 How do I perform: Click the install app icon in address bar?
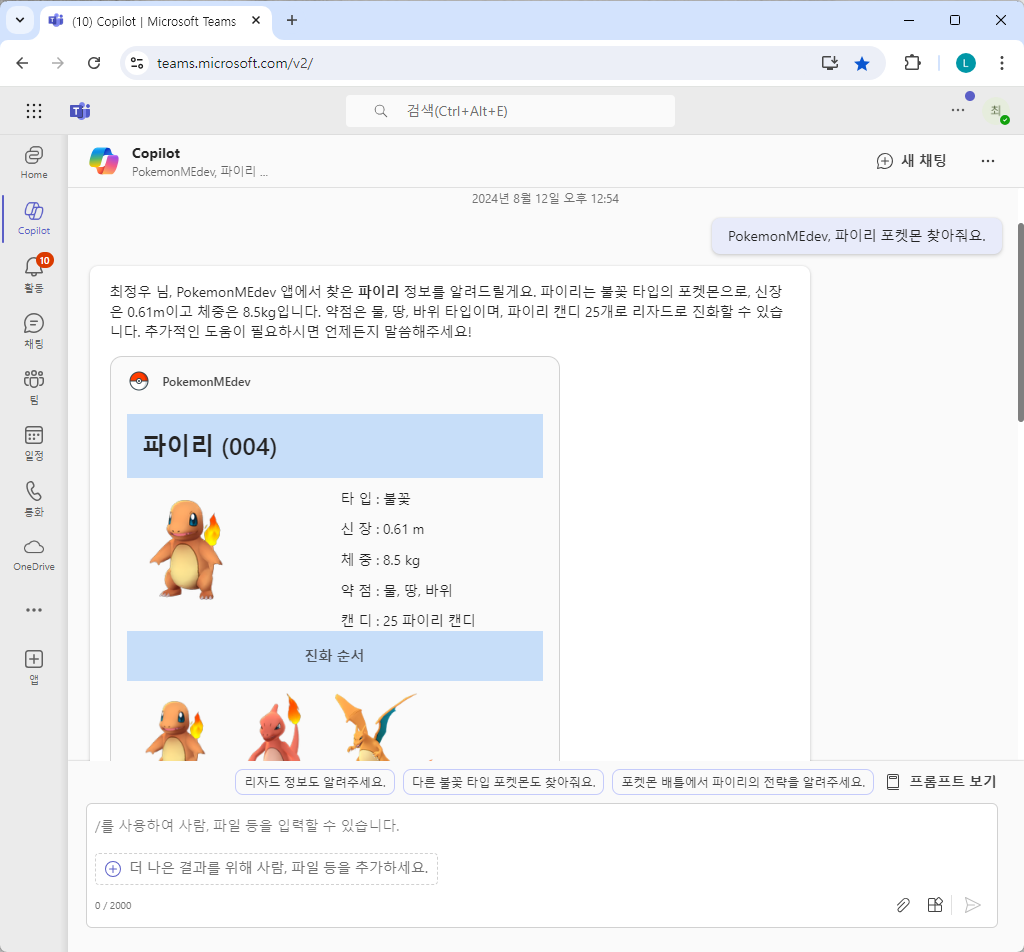pos(829,63)
